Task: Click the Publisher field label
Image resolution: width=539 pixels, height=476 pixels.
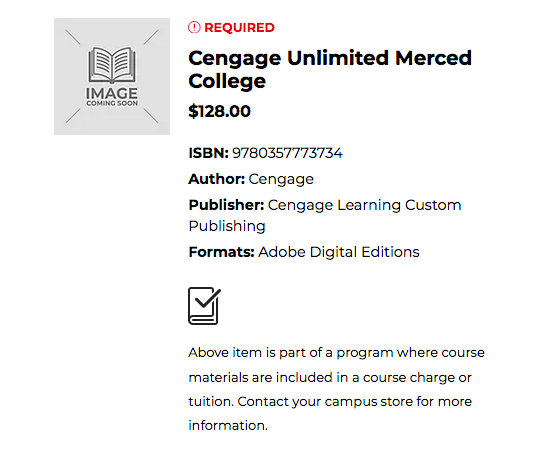Action: (x=226, y=205)
